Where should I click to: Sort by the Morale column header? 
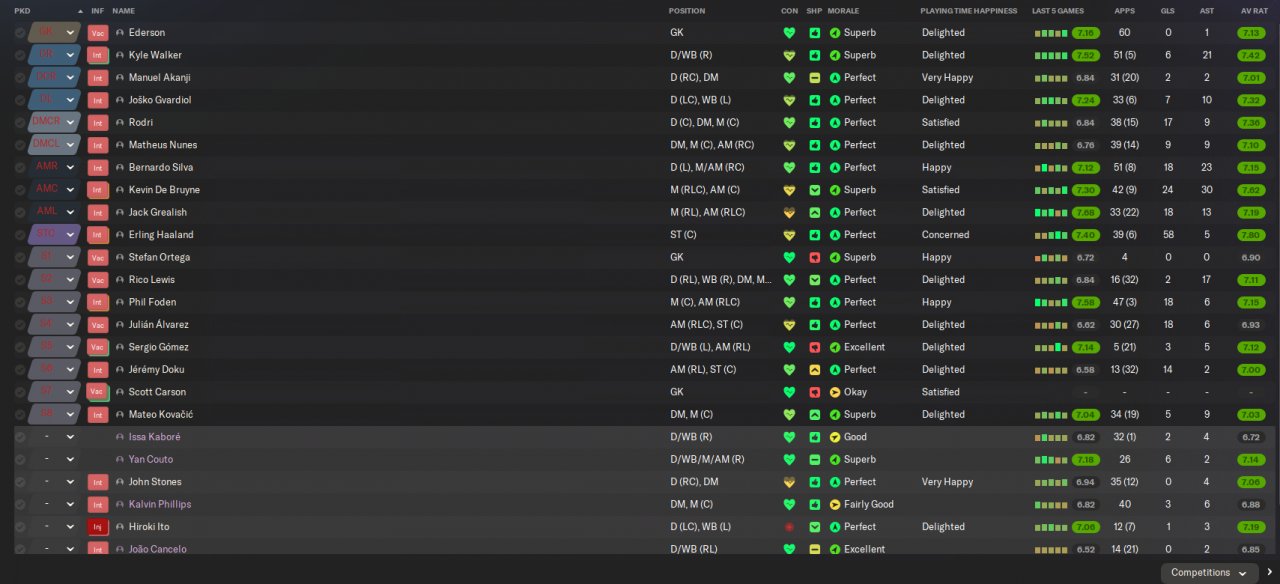point(844,11)
